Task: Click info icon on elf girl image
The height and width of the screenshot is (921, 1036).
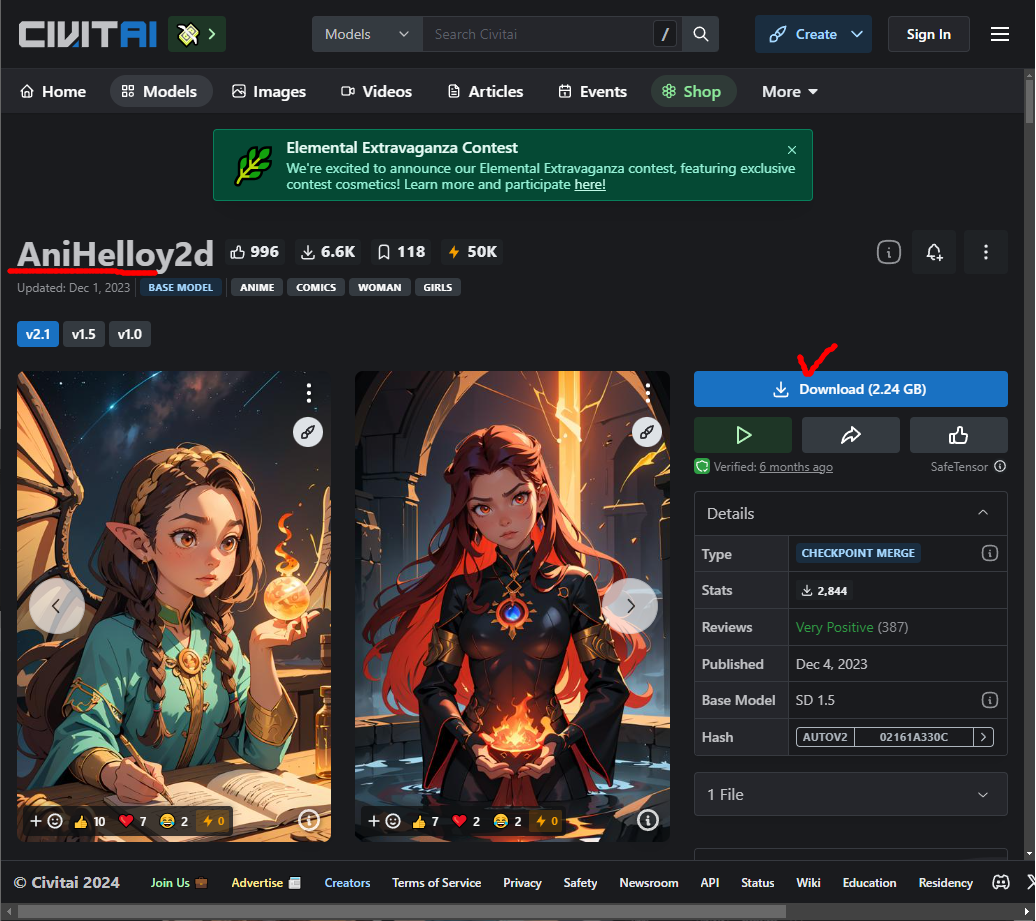Action: pos(309,821)
